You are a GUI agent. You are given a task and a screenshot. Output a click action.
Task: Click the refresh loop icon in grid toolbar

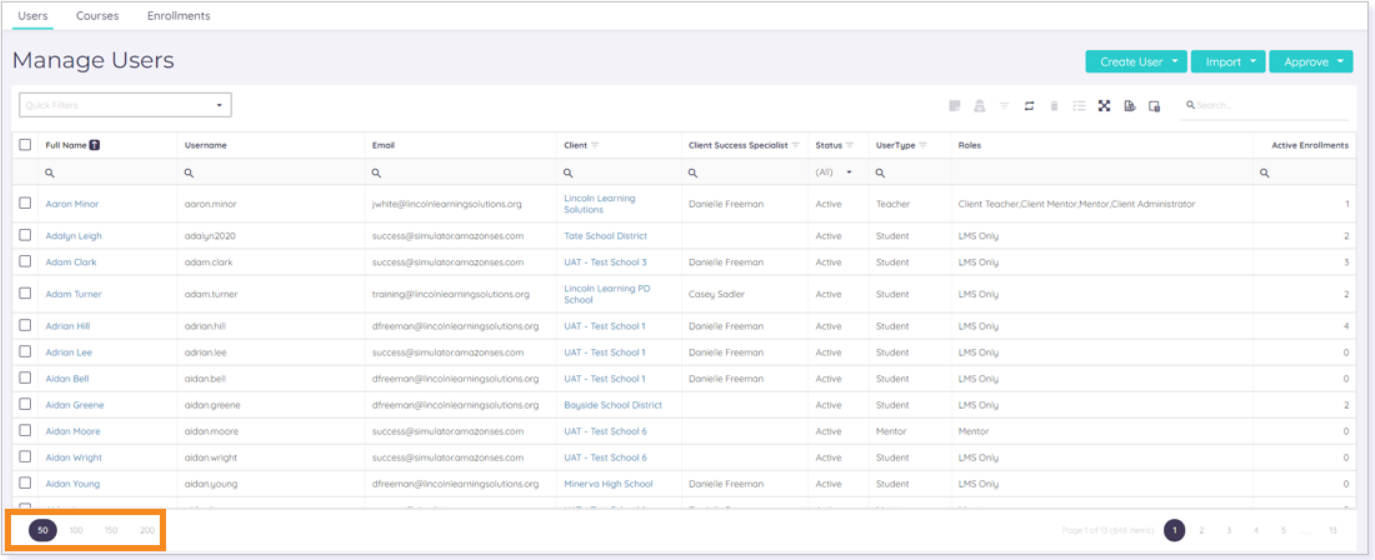tap(1029, 106)
